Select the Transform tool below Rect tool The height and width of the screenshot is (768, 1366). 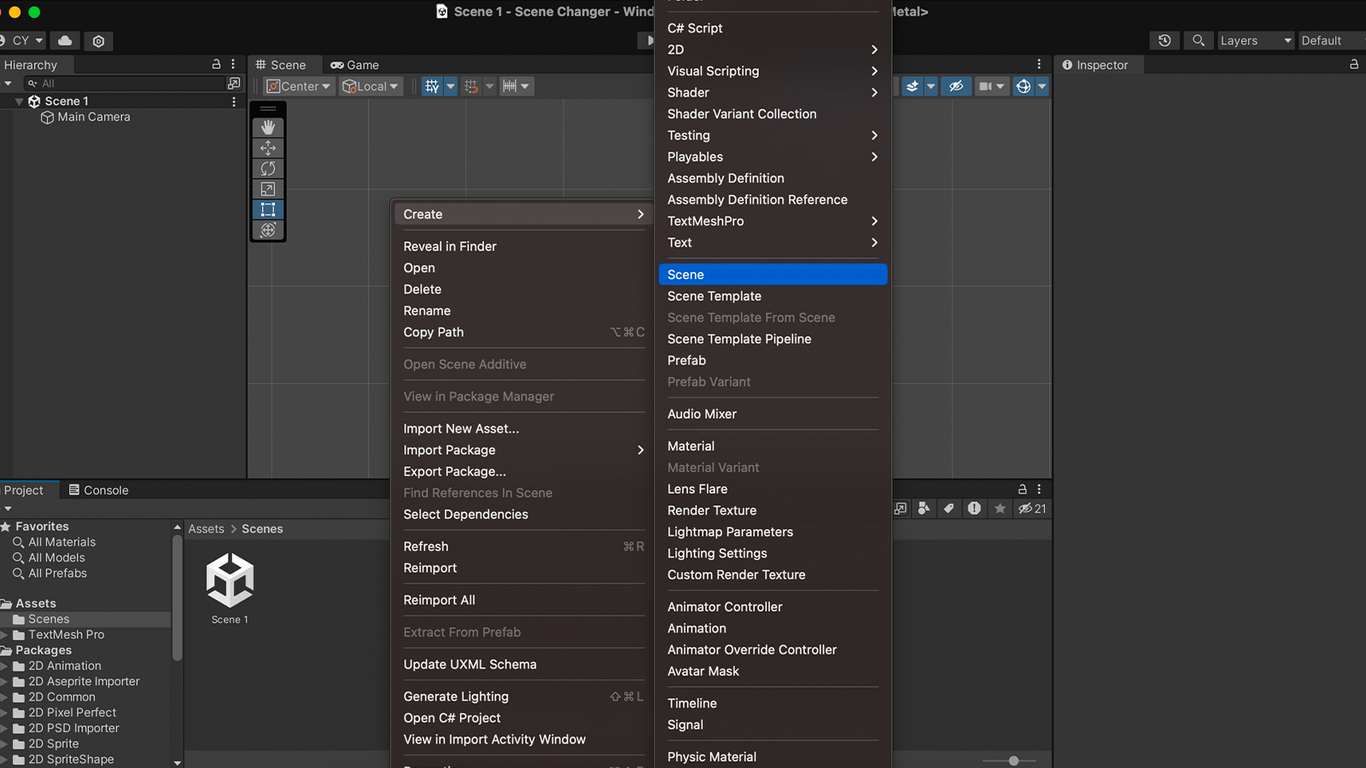point(267,230)
